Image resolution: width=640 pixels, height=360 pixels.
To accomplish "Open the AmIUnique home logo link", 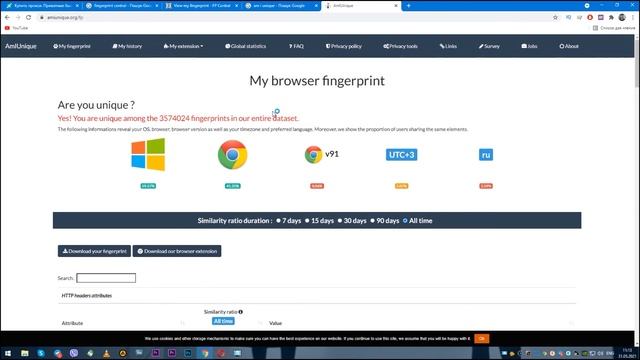I will (21, 46).
